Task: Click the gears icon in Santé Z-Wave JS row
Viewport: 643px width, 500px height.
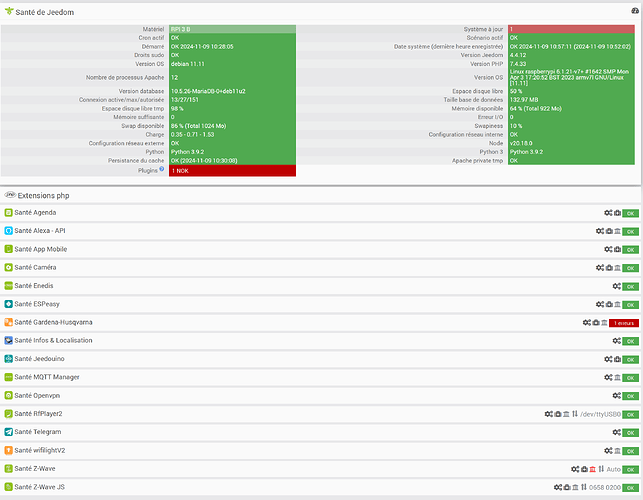Action: tap(558, 487)
